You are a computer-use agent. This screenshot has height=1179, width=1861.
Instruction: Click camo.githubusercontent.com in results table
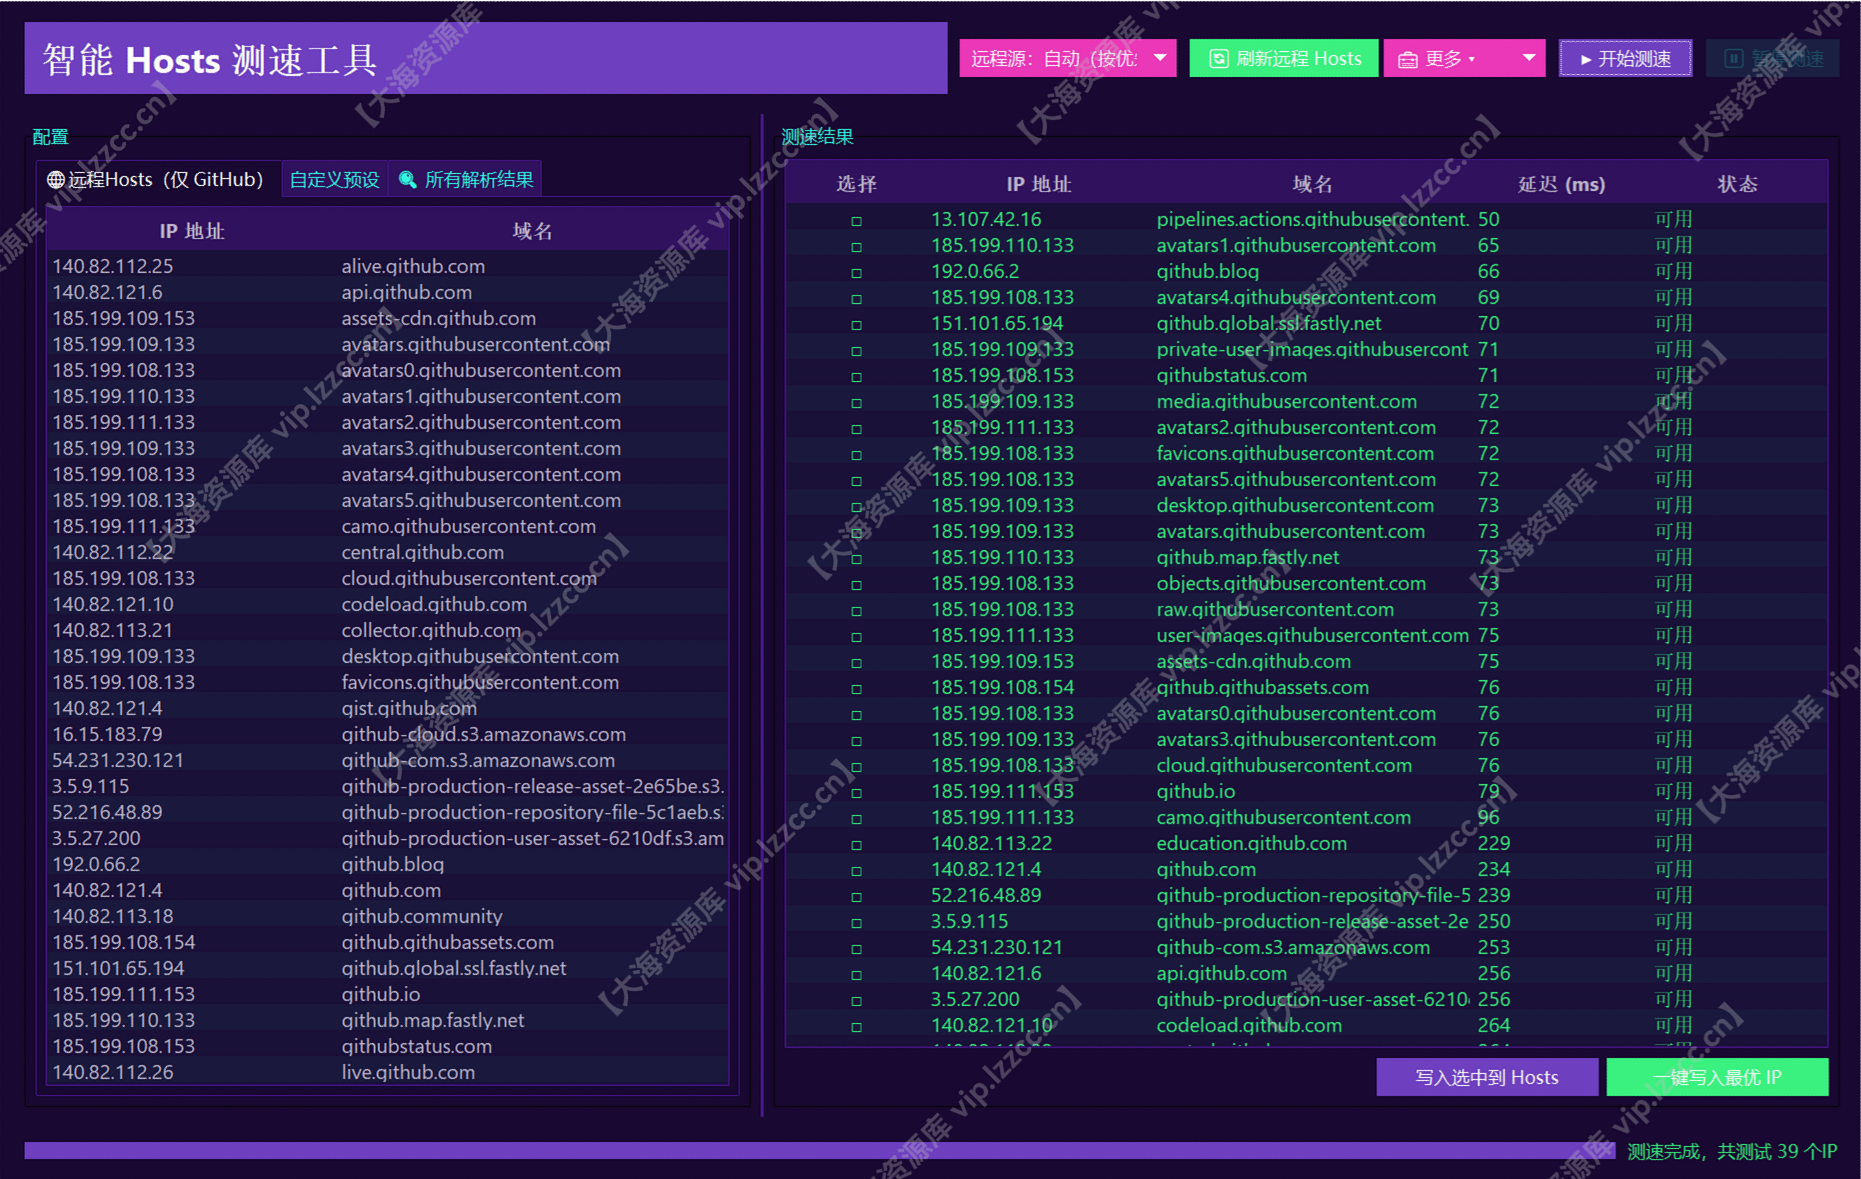1284,817
